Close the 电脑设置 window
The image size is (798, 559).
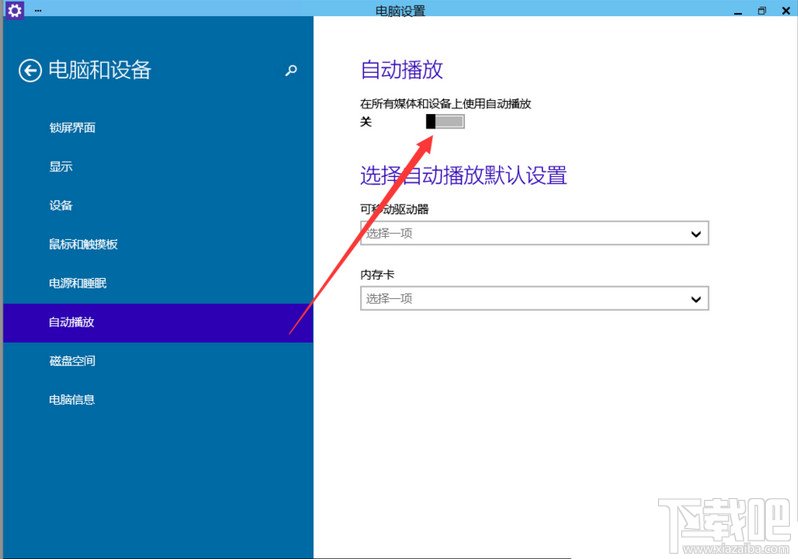pos(786,10)
